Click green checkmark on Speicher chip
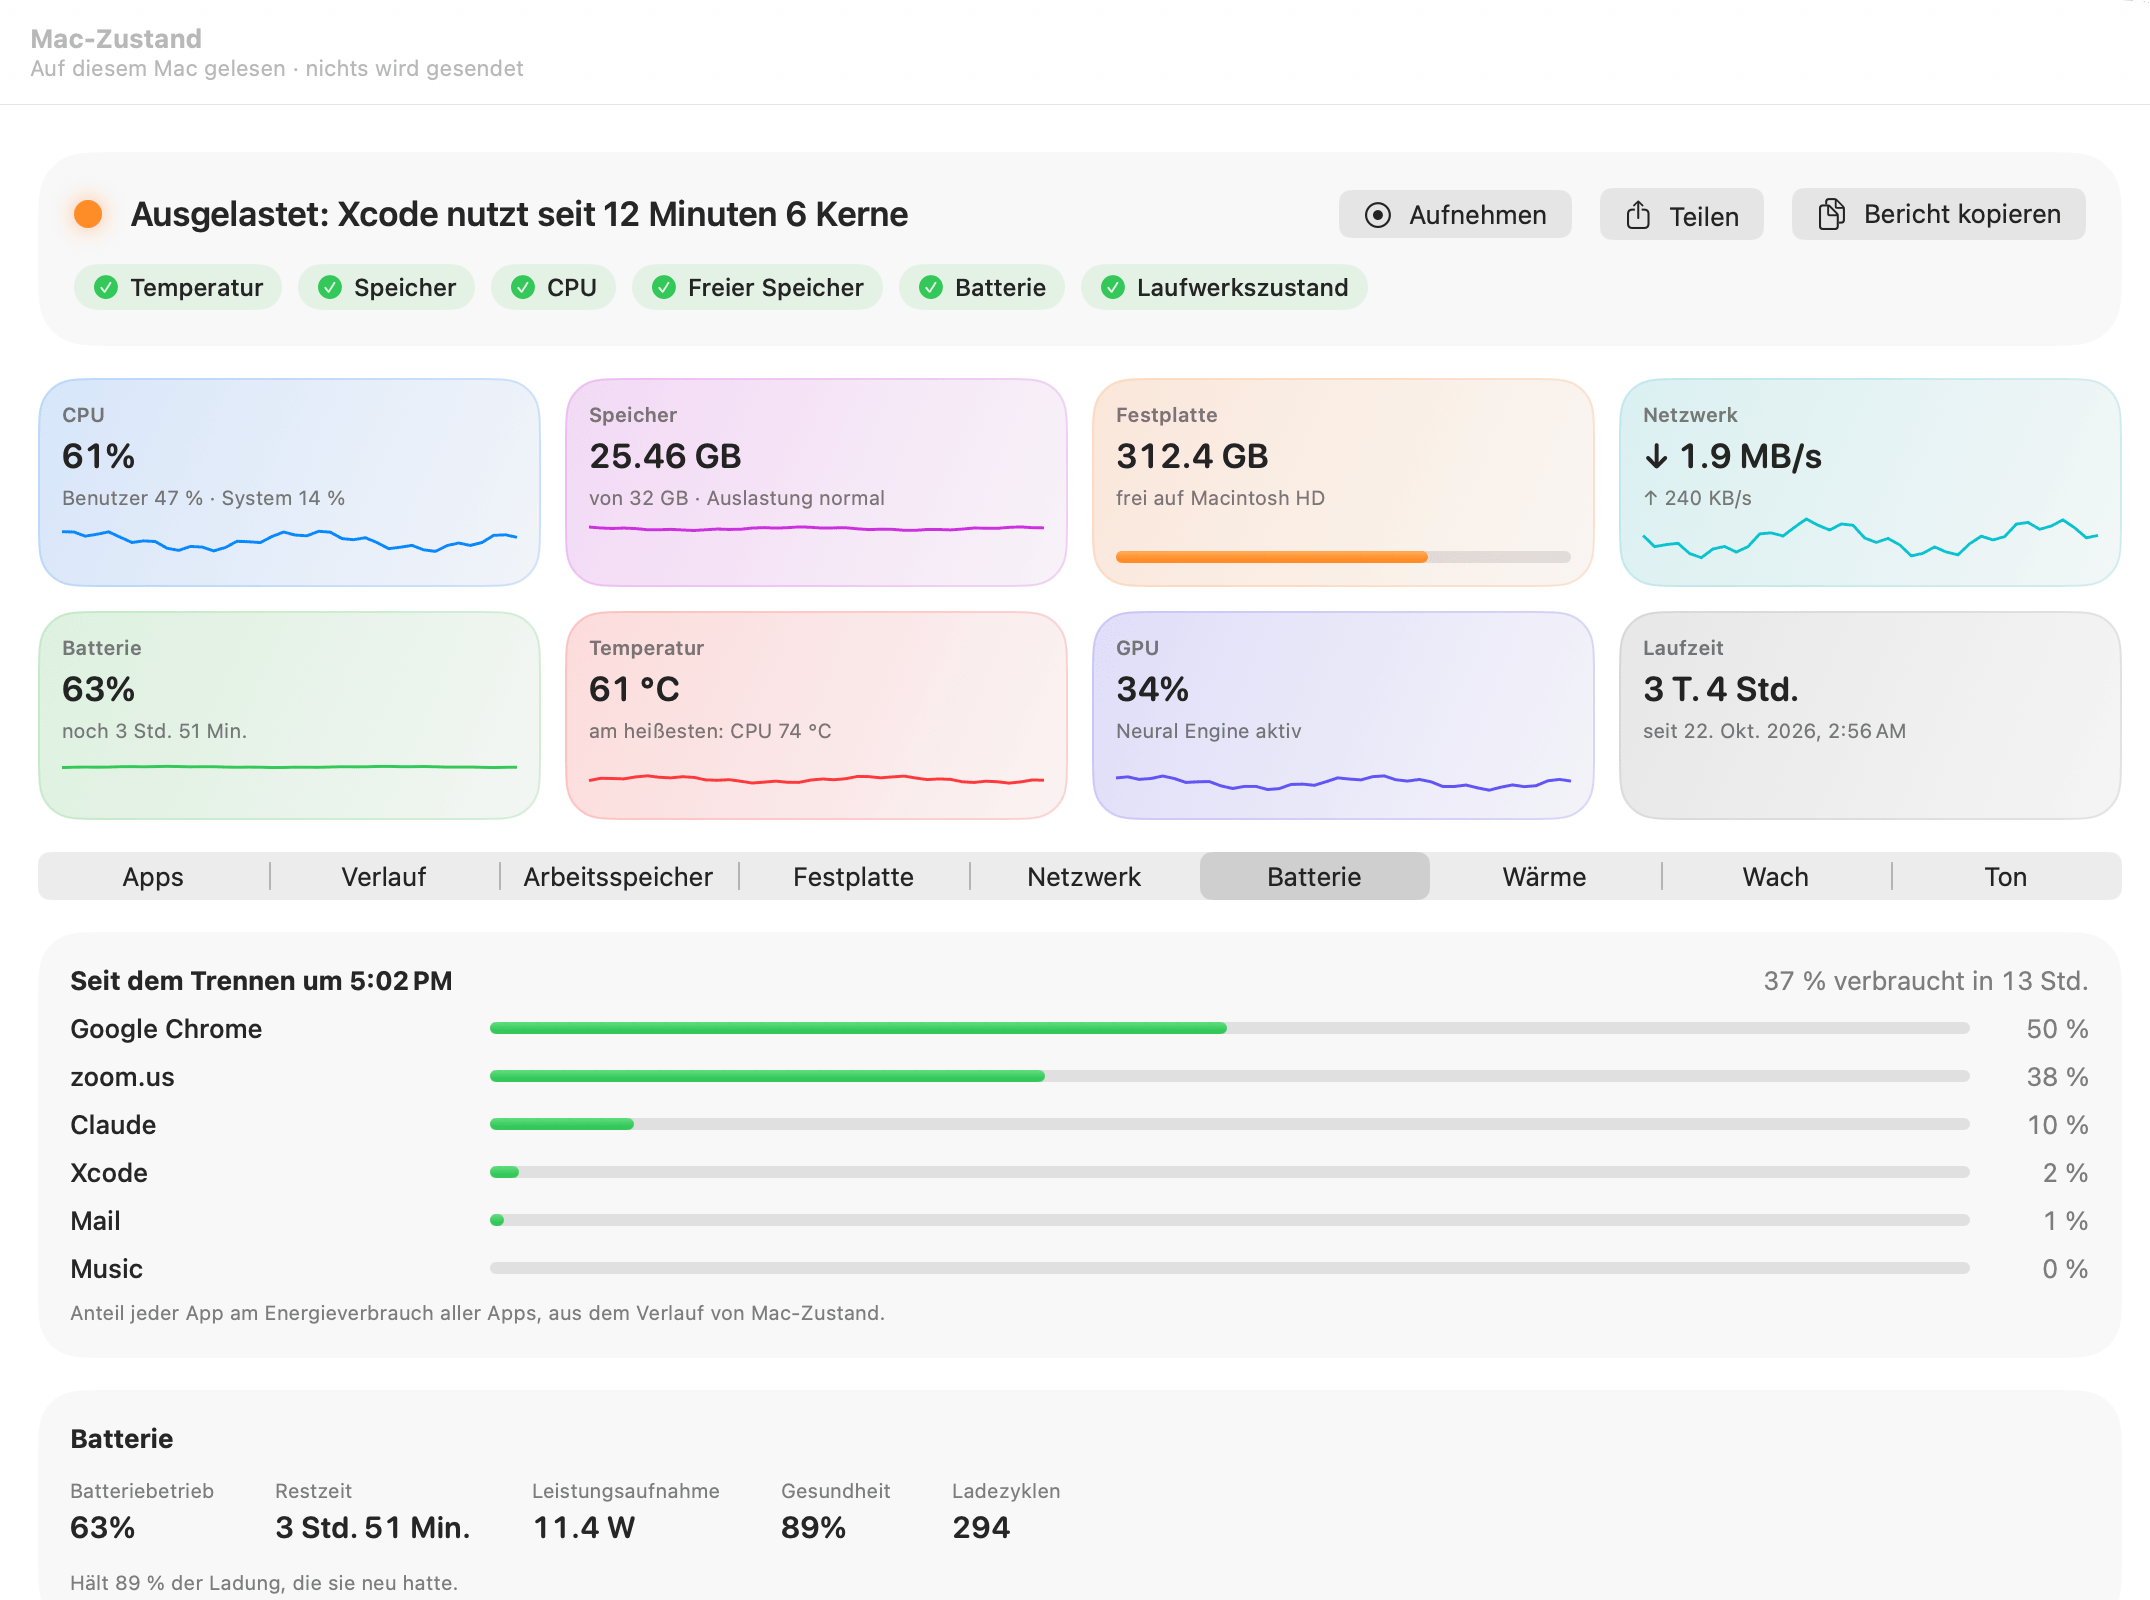This screenshot has width=2150, height=1600. [329, 288]
